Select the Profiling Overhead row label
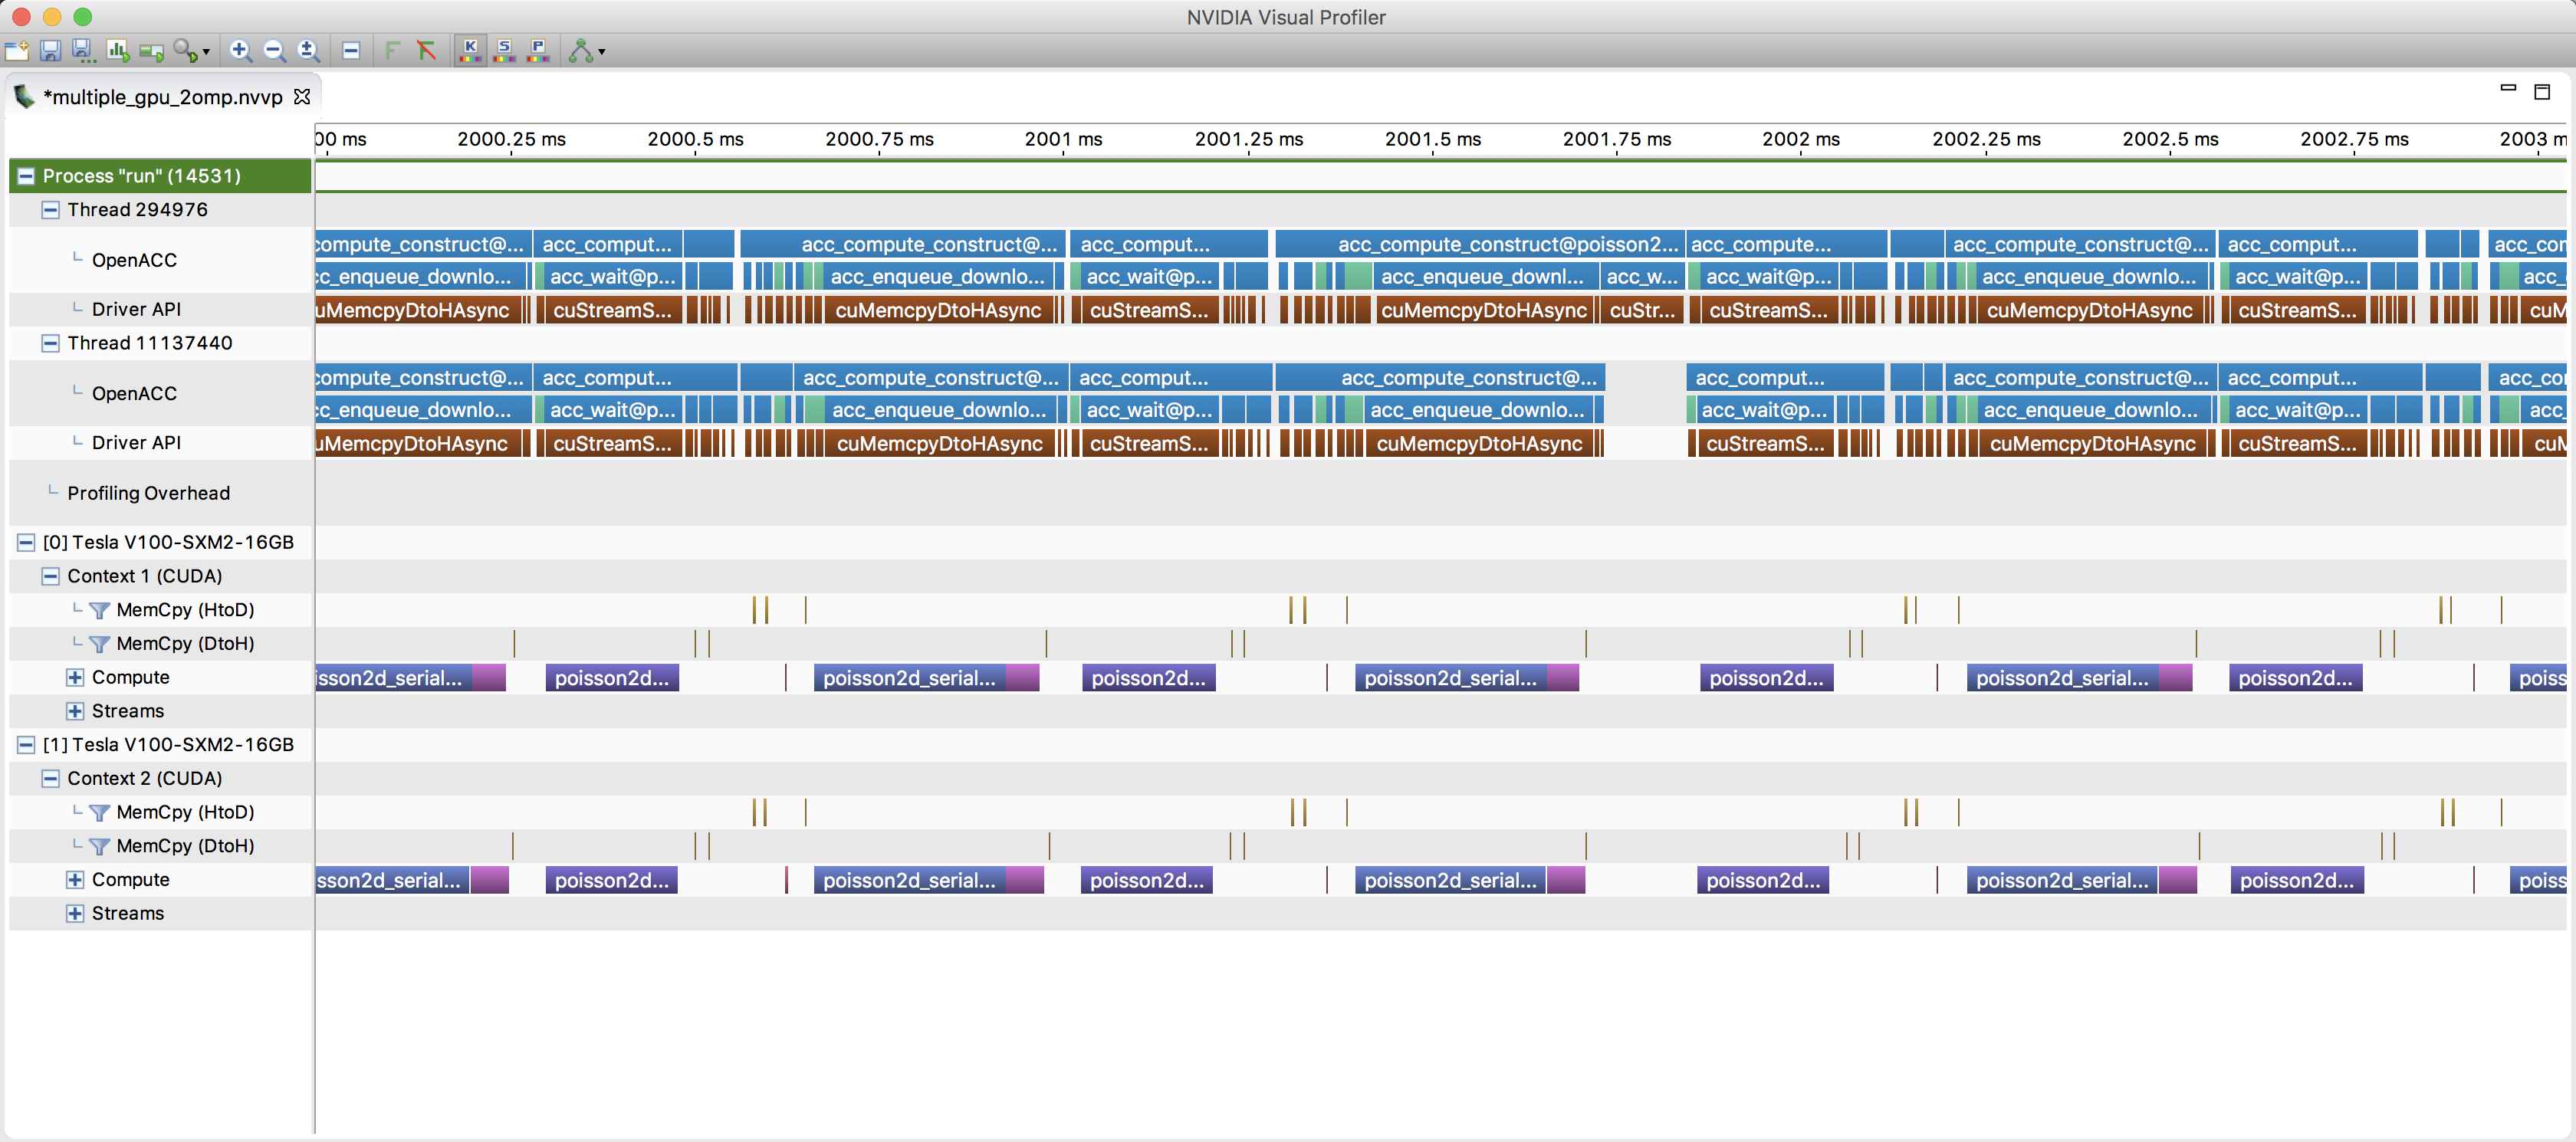This screenshot has height=1142, width=2576. point(148,493)
